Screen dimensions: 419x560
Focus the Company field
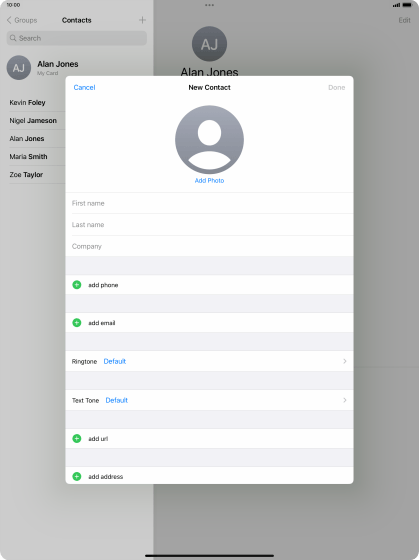209,246
